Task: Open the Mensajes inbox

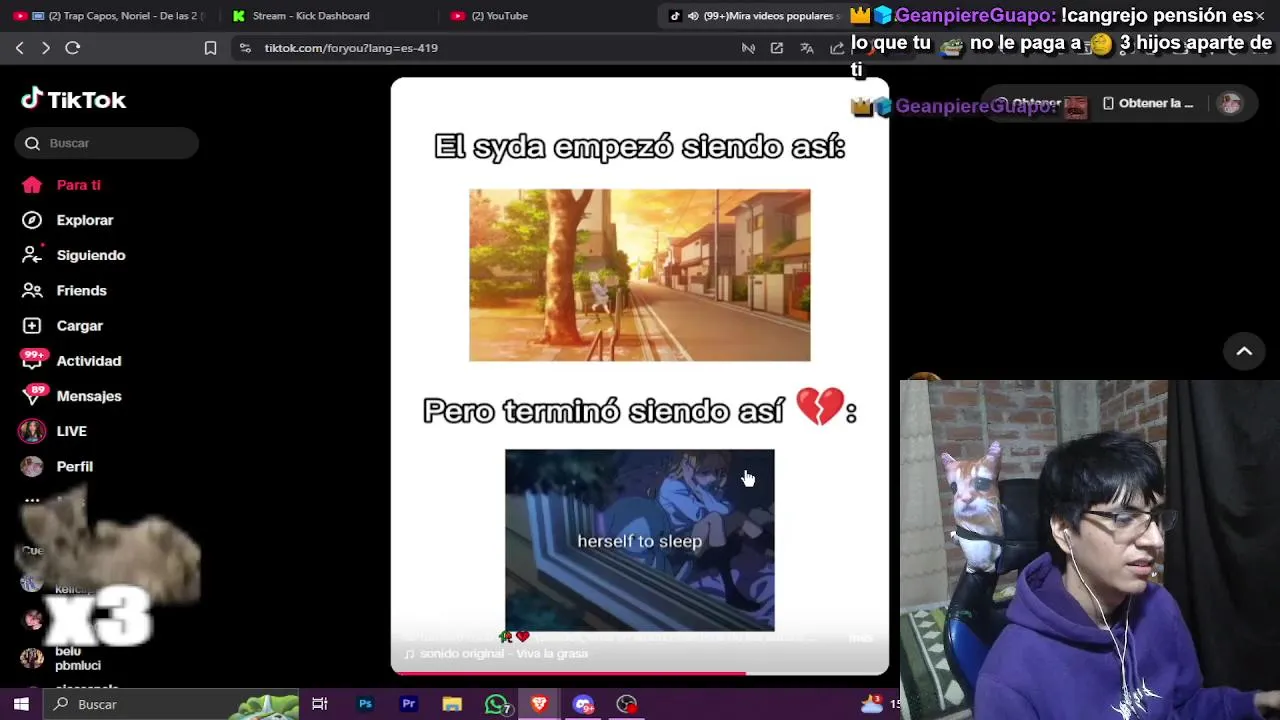Action: (89, 396)
